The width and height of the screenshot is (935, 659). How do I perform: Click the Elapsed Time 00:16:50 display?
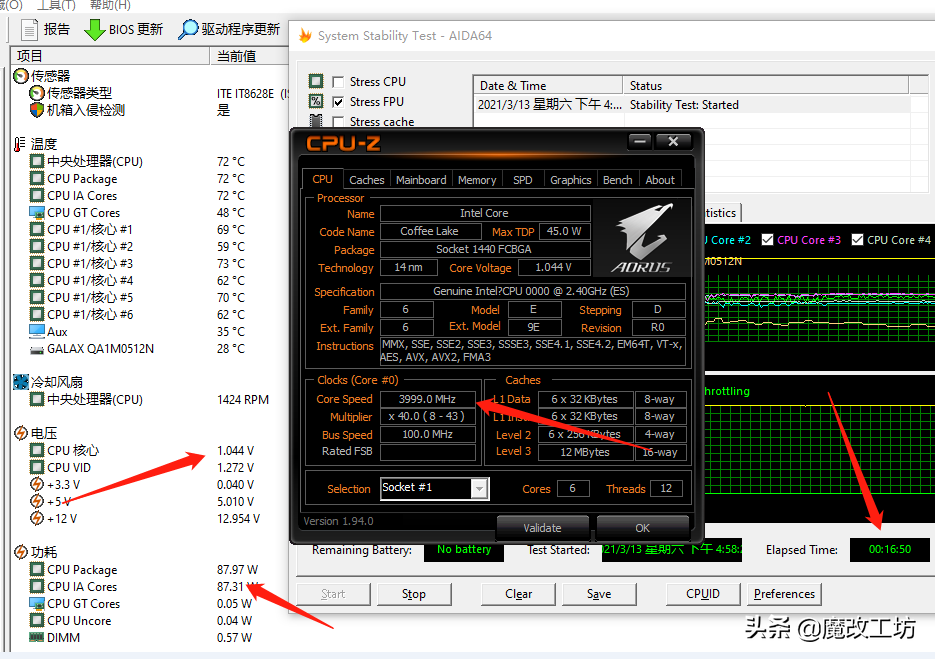pyautogui.click(x=890, y=549)
